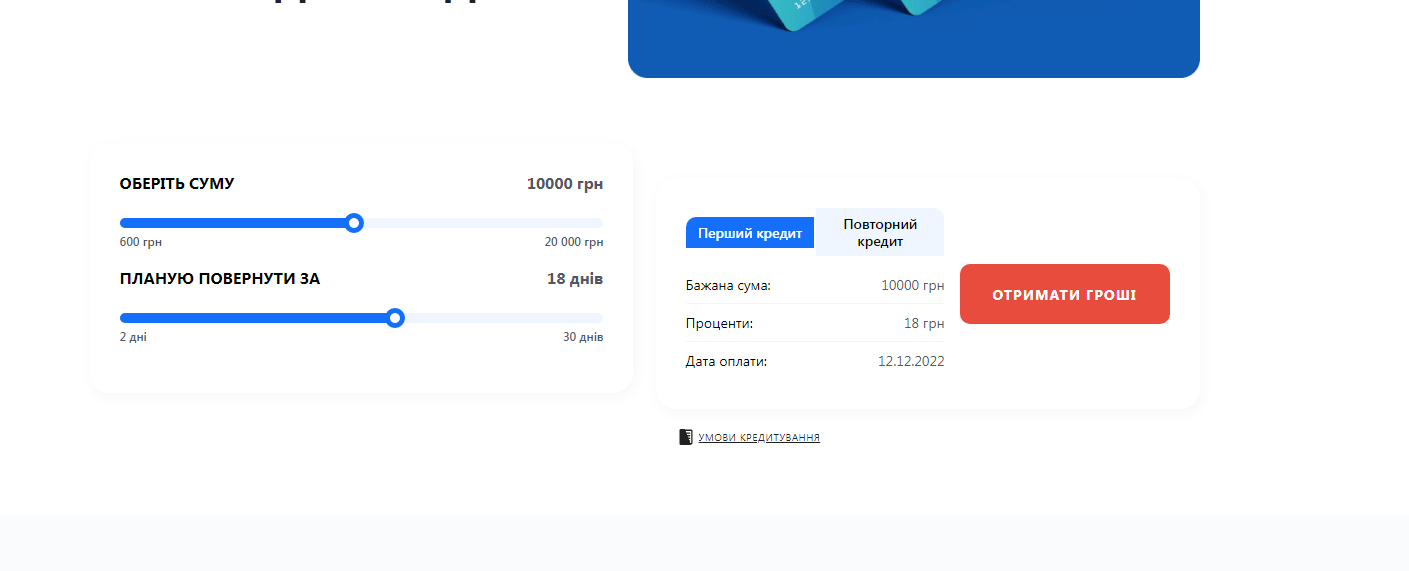Viewport: 1409px width, 571px height.
Task: Click the 30 днів maximum label
Action: pyautogui.click(x=583, y=337)
